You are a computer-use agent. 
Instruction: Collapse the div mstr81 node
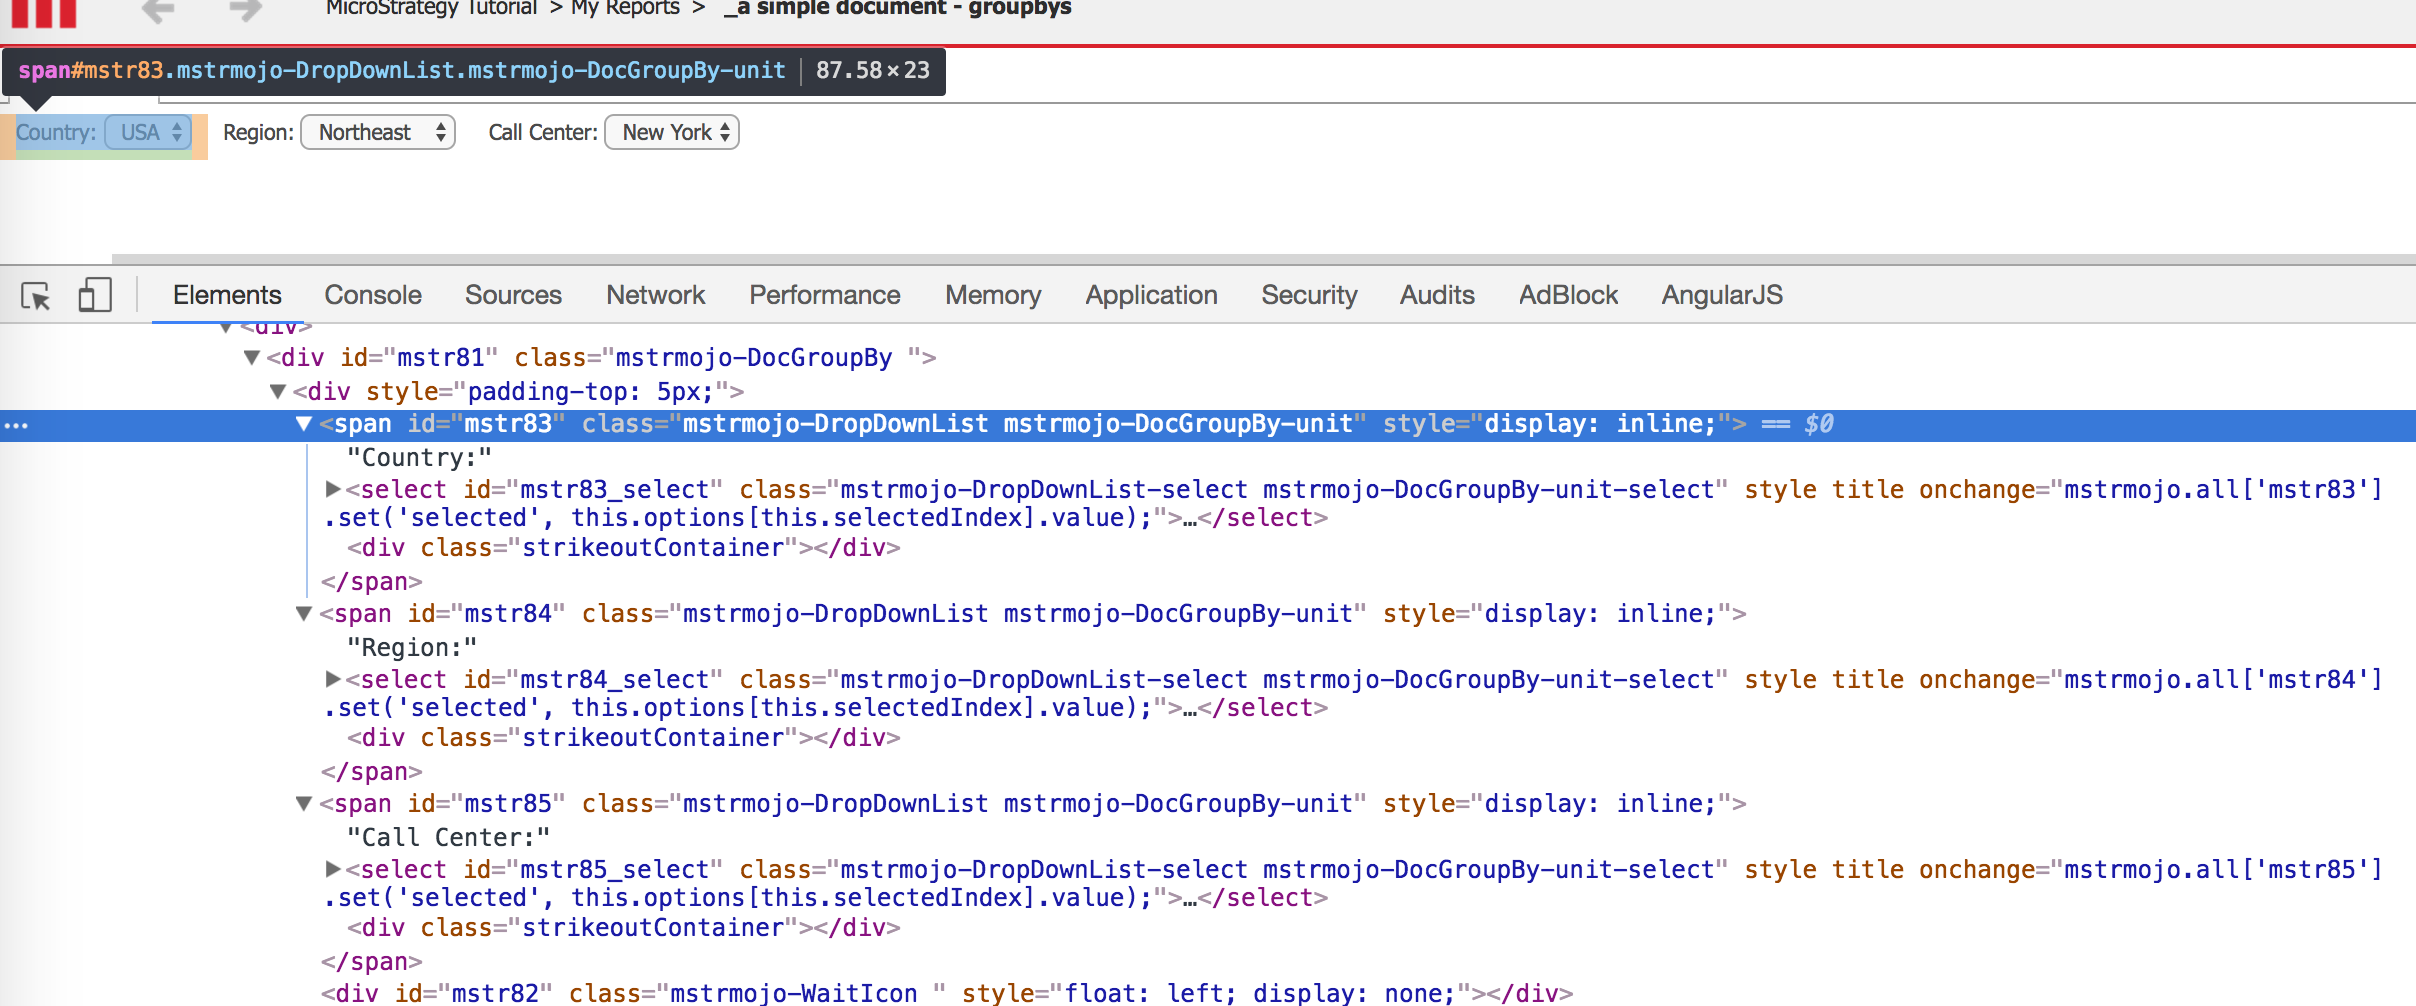(x=252, y=358)
